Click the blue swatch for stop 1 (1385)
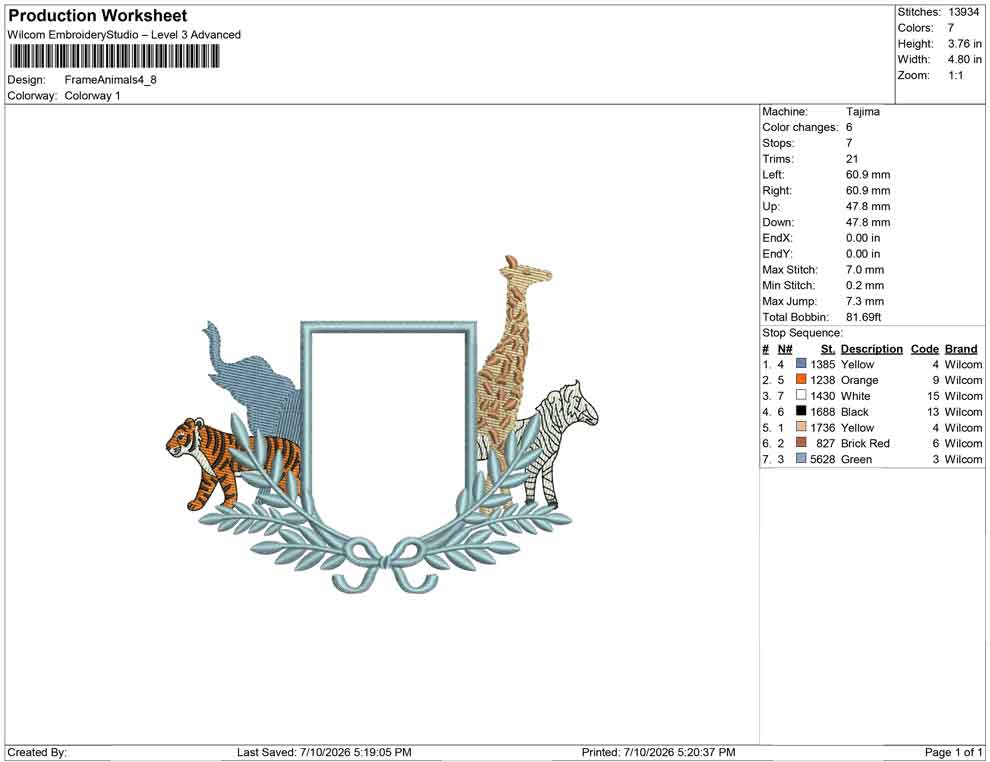This screenshot has width=990, height=762. (801, 364)
